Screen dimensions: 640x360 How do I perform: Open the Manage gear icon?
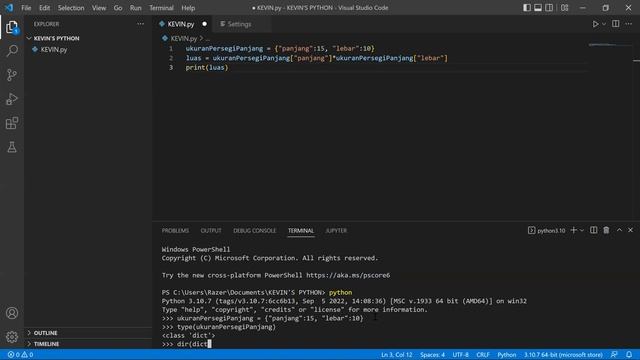click(12, 337)
